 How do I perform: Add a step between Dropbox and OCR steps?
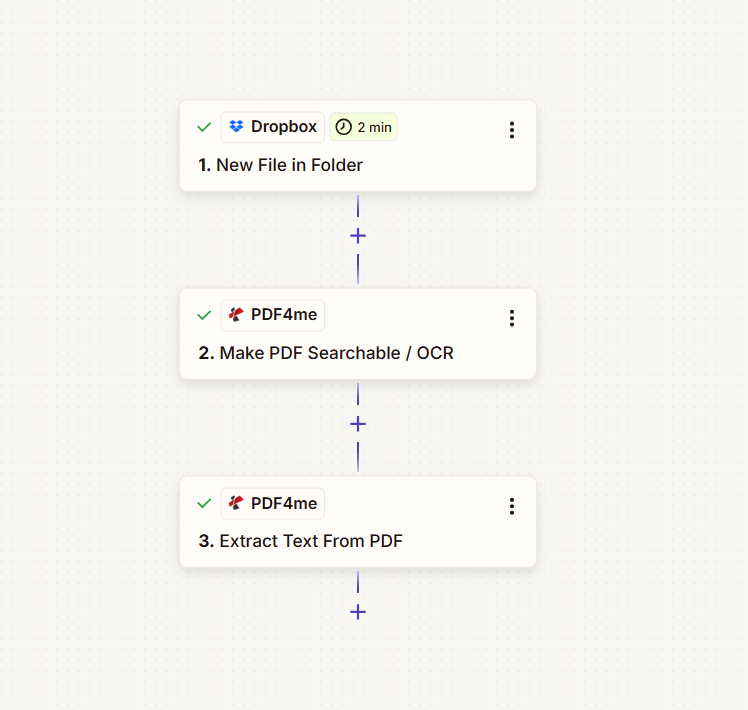tap(358, 236)
